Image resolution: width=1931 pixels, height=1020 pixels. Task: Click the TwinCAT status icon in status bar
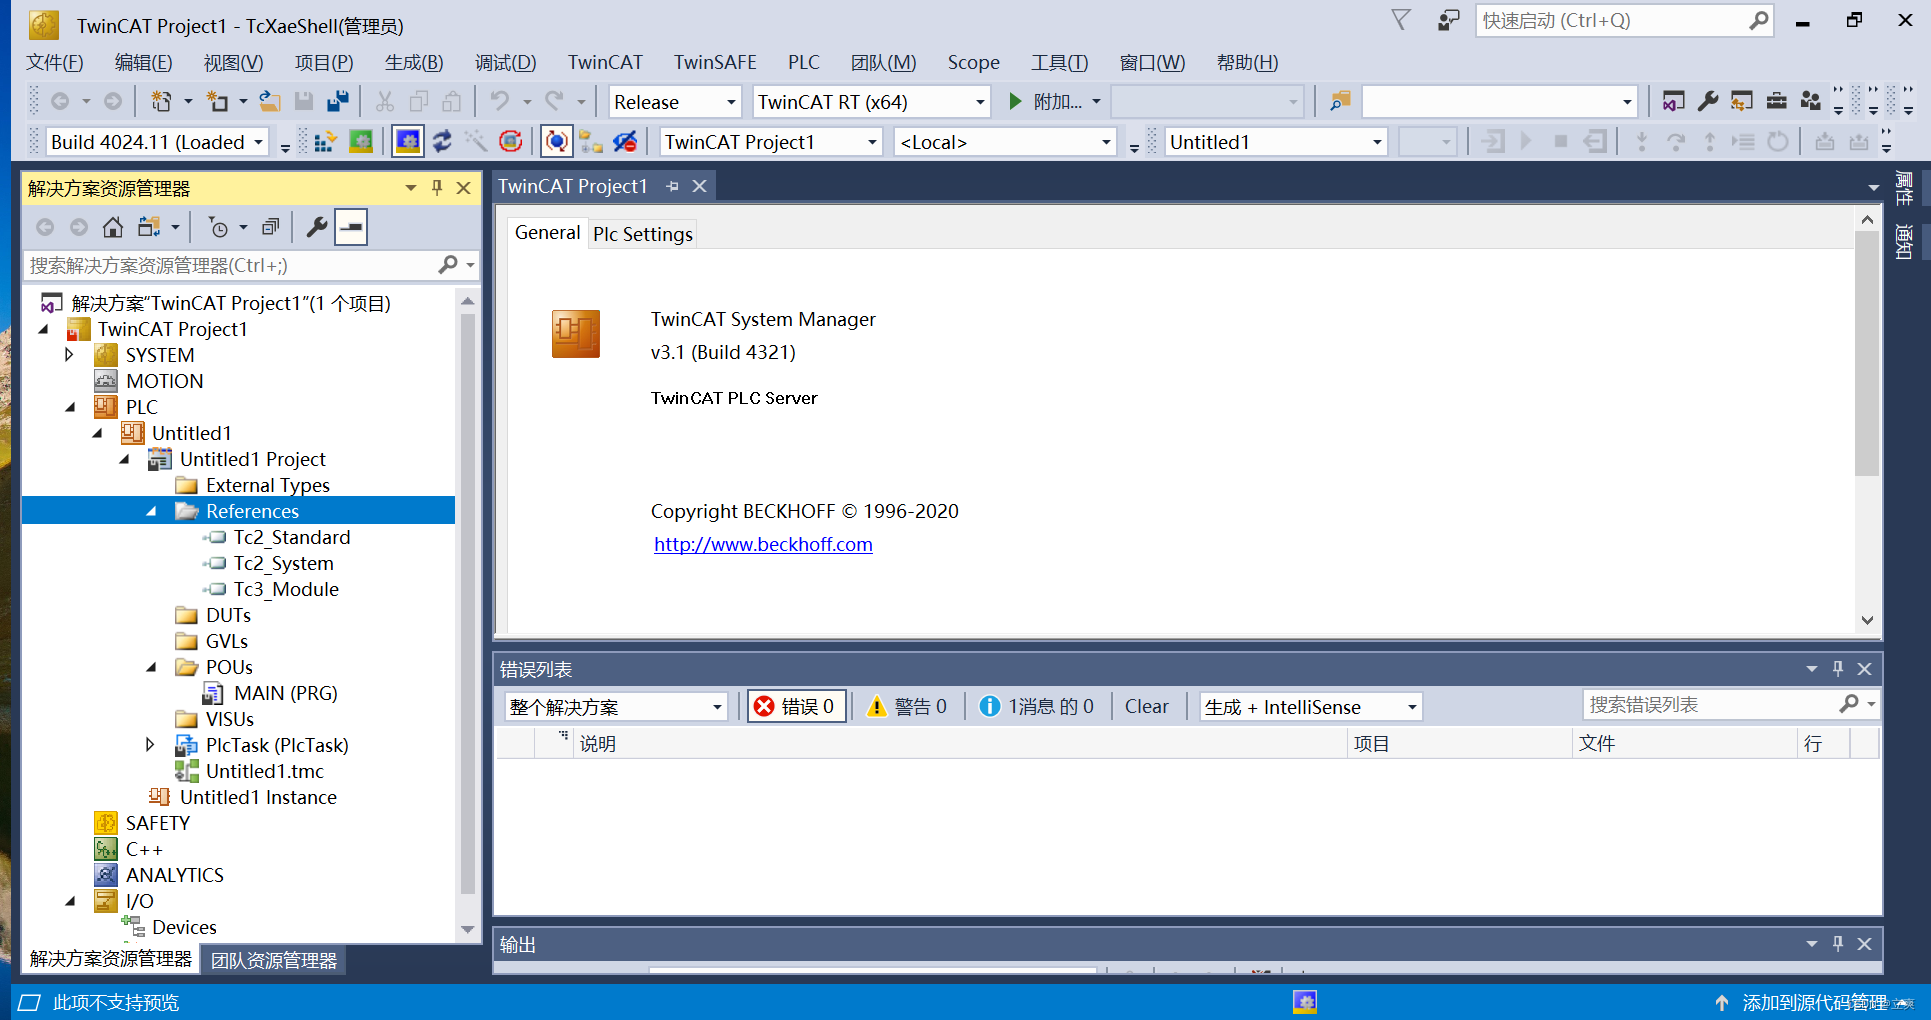[1304, 1002]
